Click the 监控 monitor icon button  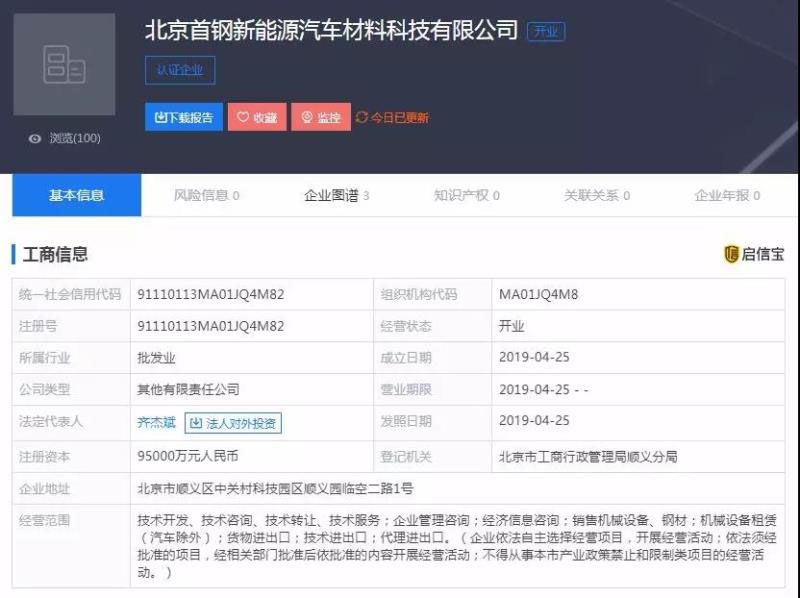(307, 118)
